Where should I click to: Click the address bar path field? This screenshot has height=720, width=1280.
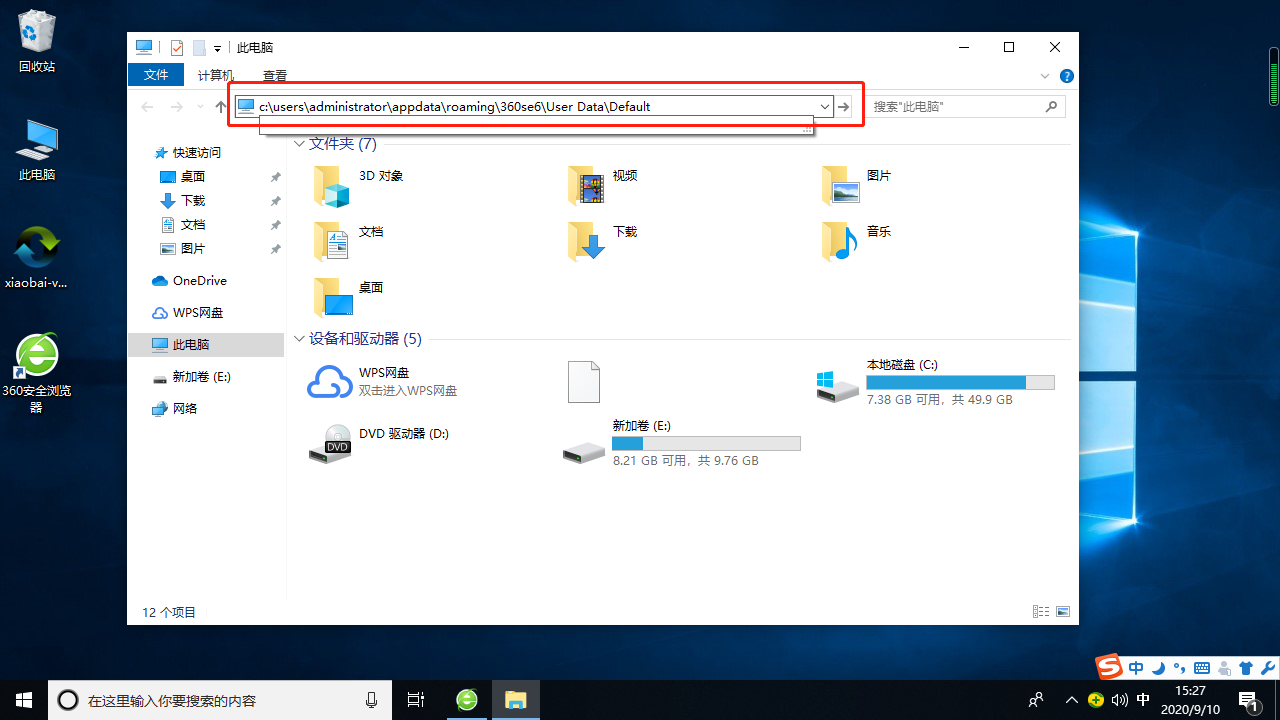pos(536,106)
